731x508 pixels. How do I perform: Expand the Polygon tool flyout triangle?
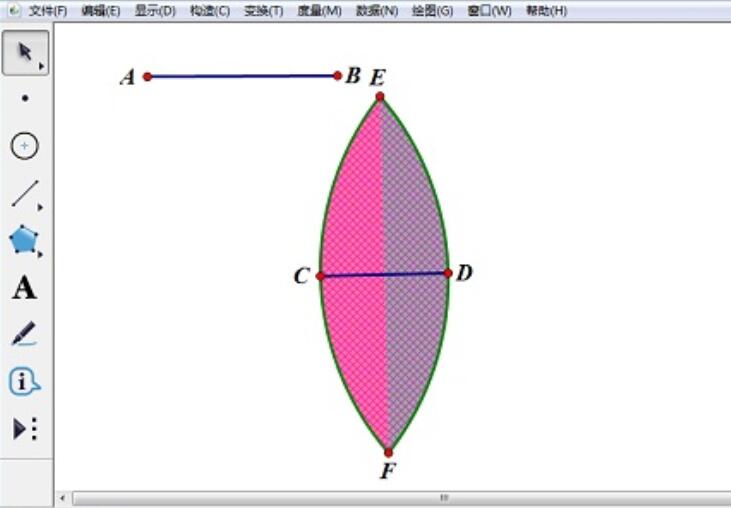(x=41, y=254)
